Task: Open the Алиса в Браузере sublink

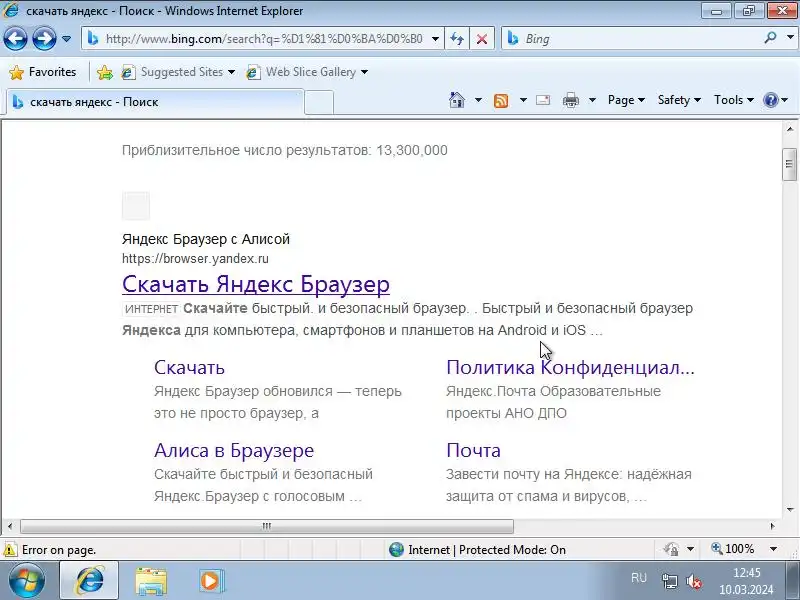Action: tap(234, 451)
